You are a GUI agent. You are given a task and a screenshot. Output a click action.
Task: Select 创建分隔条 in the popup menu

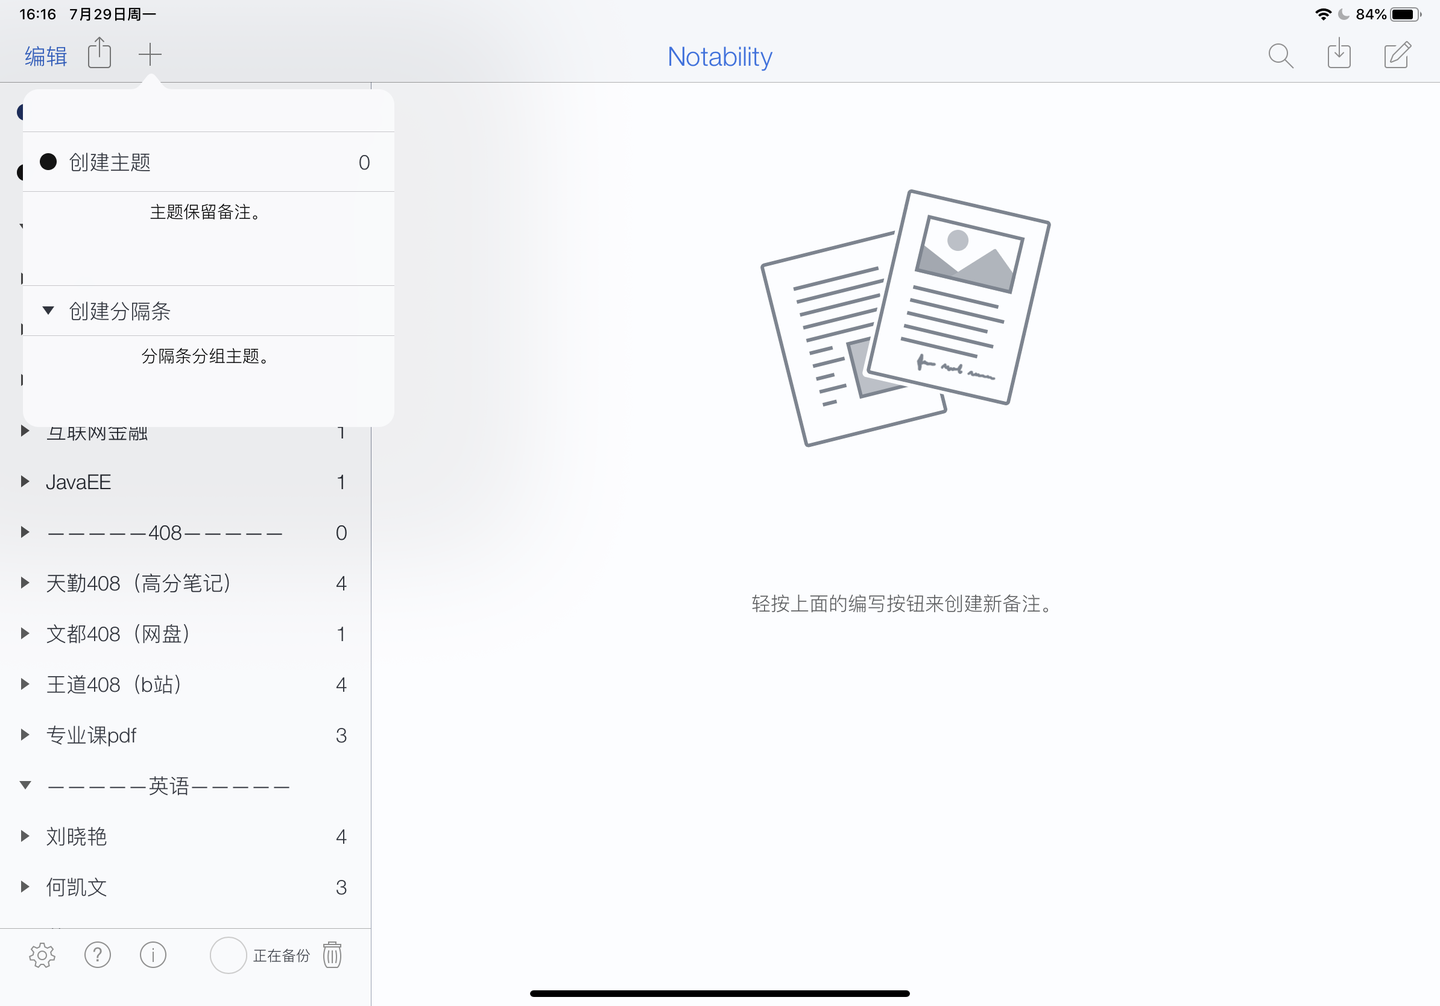(x=208, y=311)
